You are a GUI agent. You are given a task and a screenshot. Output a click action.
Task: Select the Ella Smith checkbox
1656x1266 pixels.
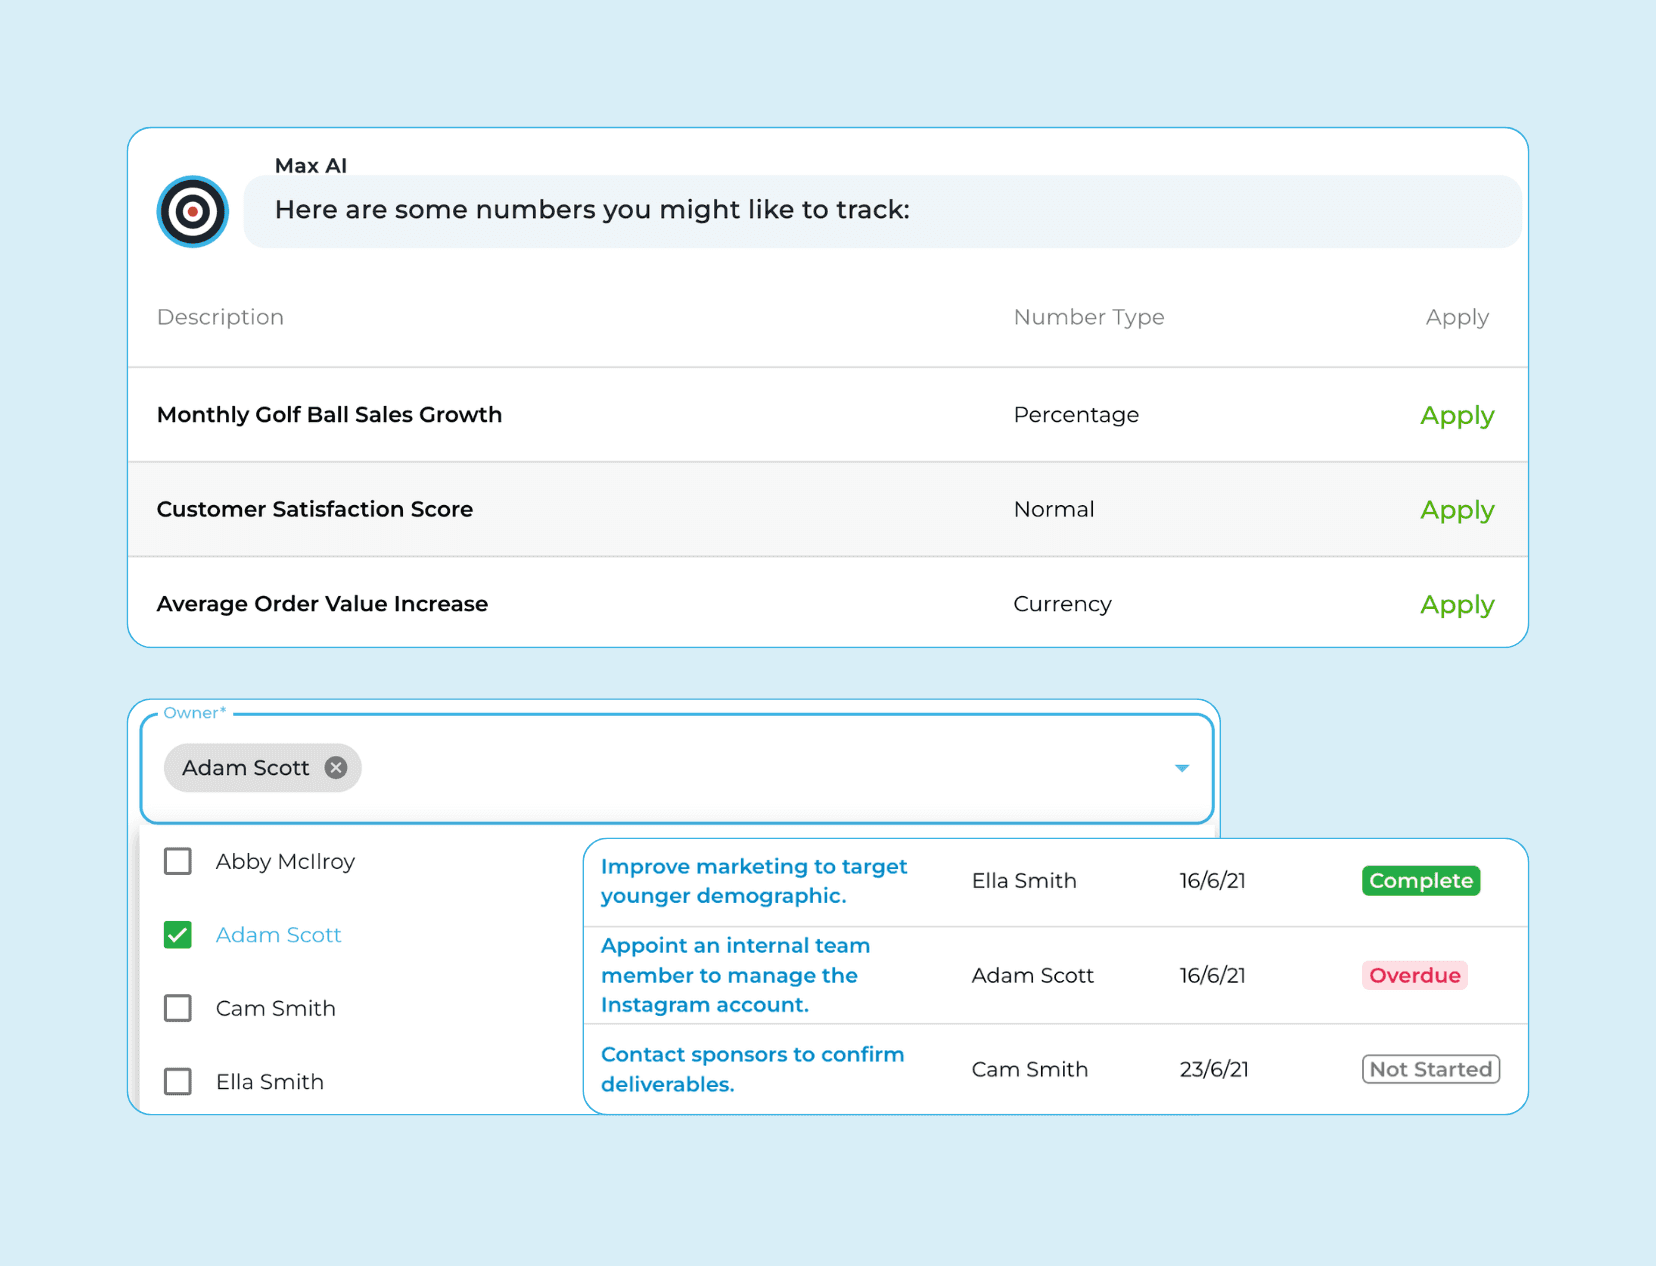(x=178, y=1082)
